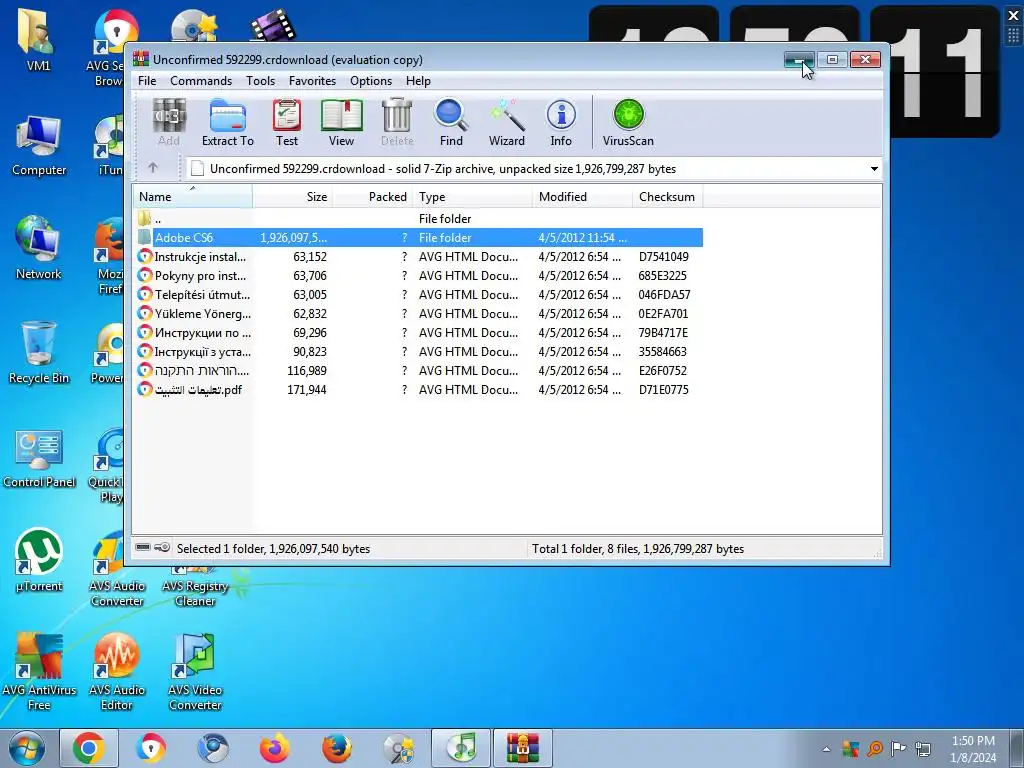Viewport: 1024px width, 768px height.
Task: Click the drive icon in status bar
Action: point(143,547)
